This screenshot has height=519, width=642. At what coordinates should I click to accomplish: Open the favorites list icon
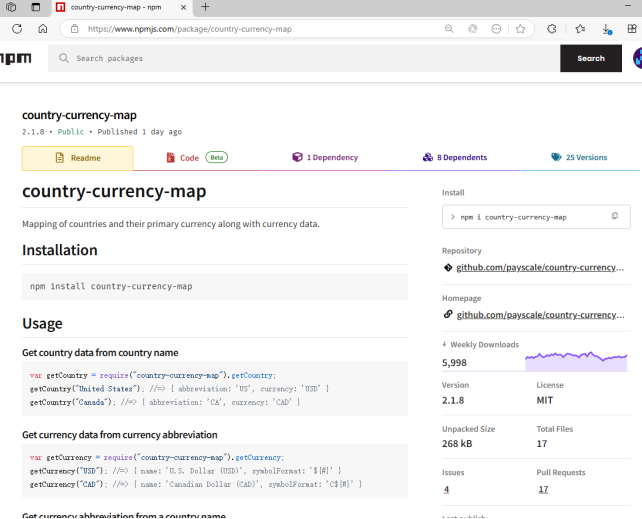coord(580,29)
